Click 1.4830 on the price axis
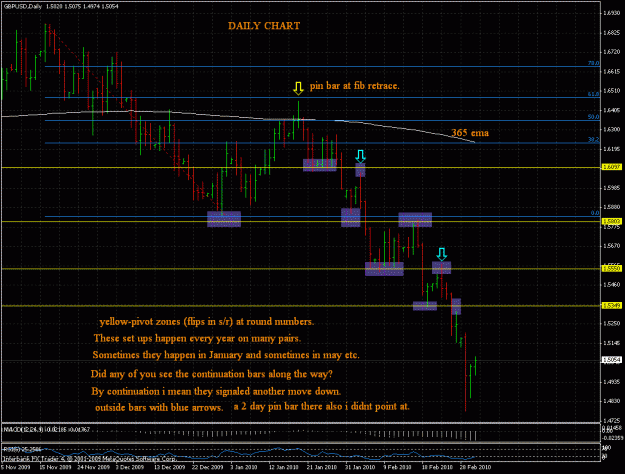 [611, 401]
